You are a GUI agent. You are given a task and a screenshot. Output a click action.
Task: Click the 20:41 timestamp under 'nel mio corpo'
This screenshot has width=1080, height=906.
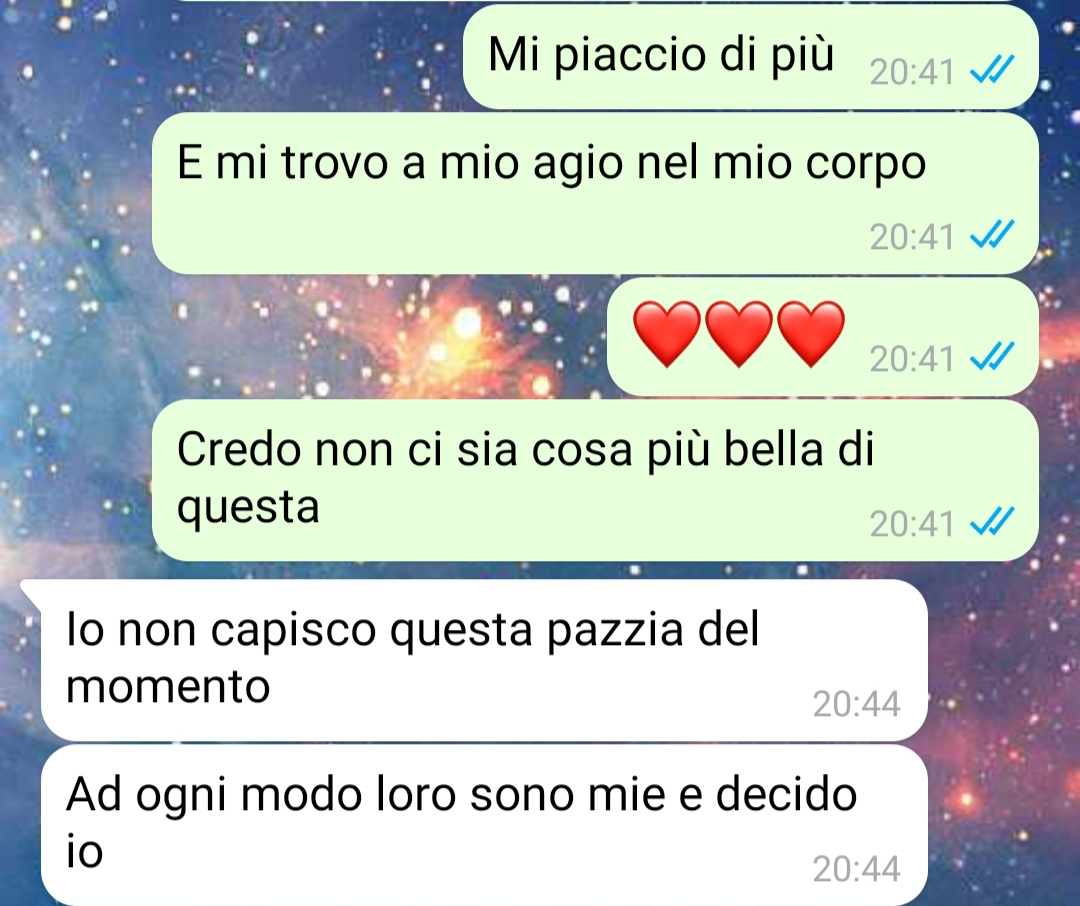(x=912, y=237)
